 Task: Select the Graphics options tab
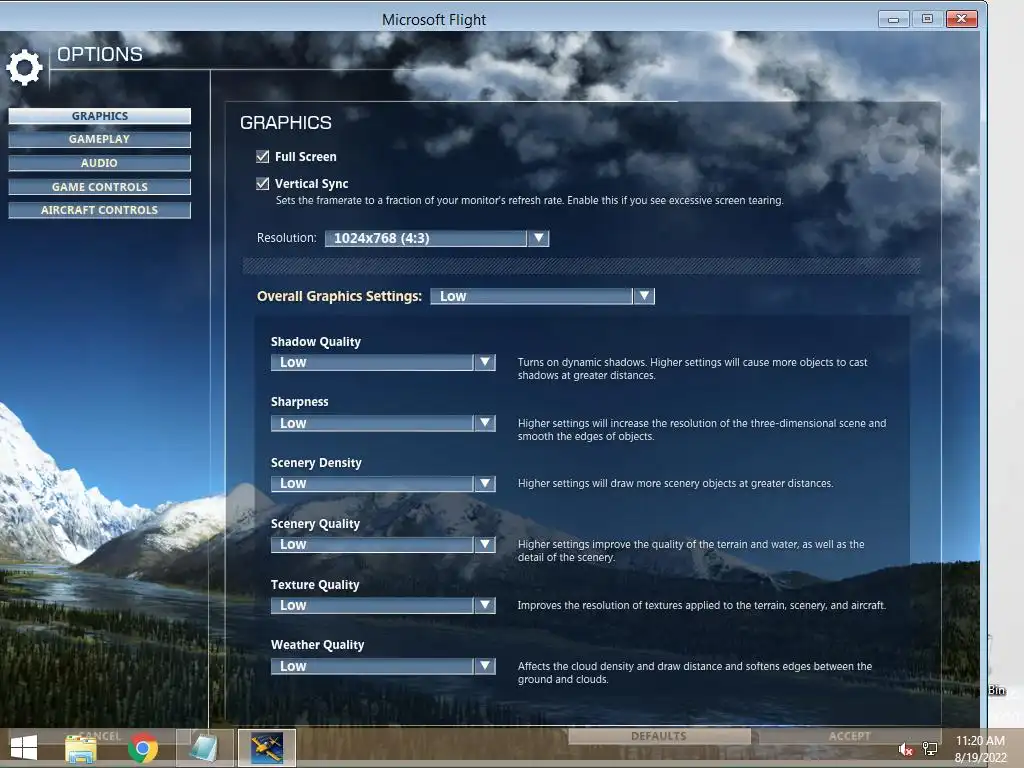point(99,116)
